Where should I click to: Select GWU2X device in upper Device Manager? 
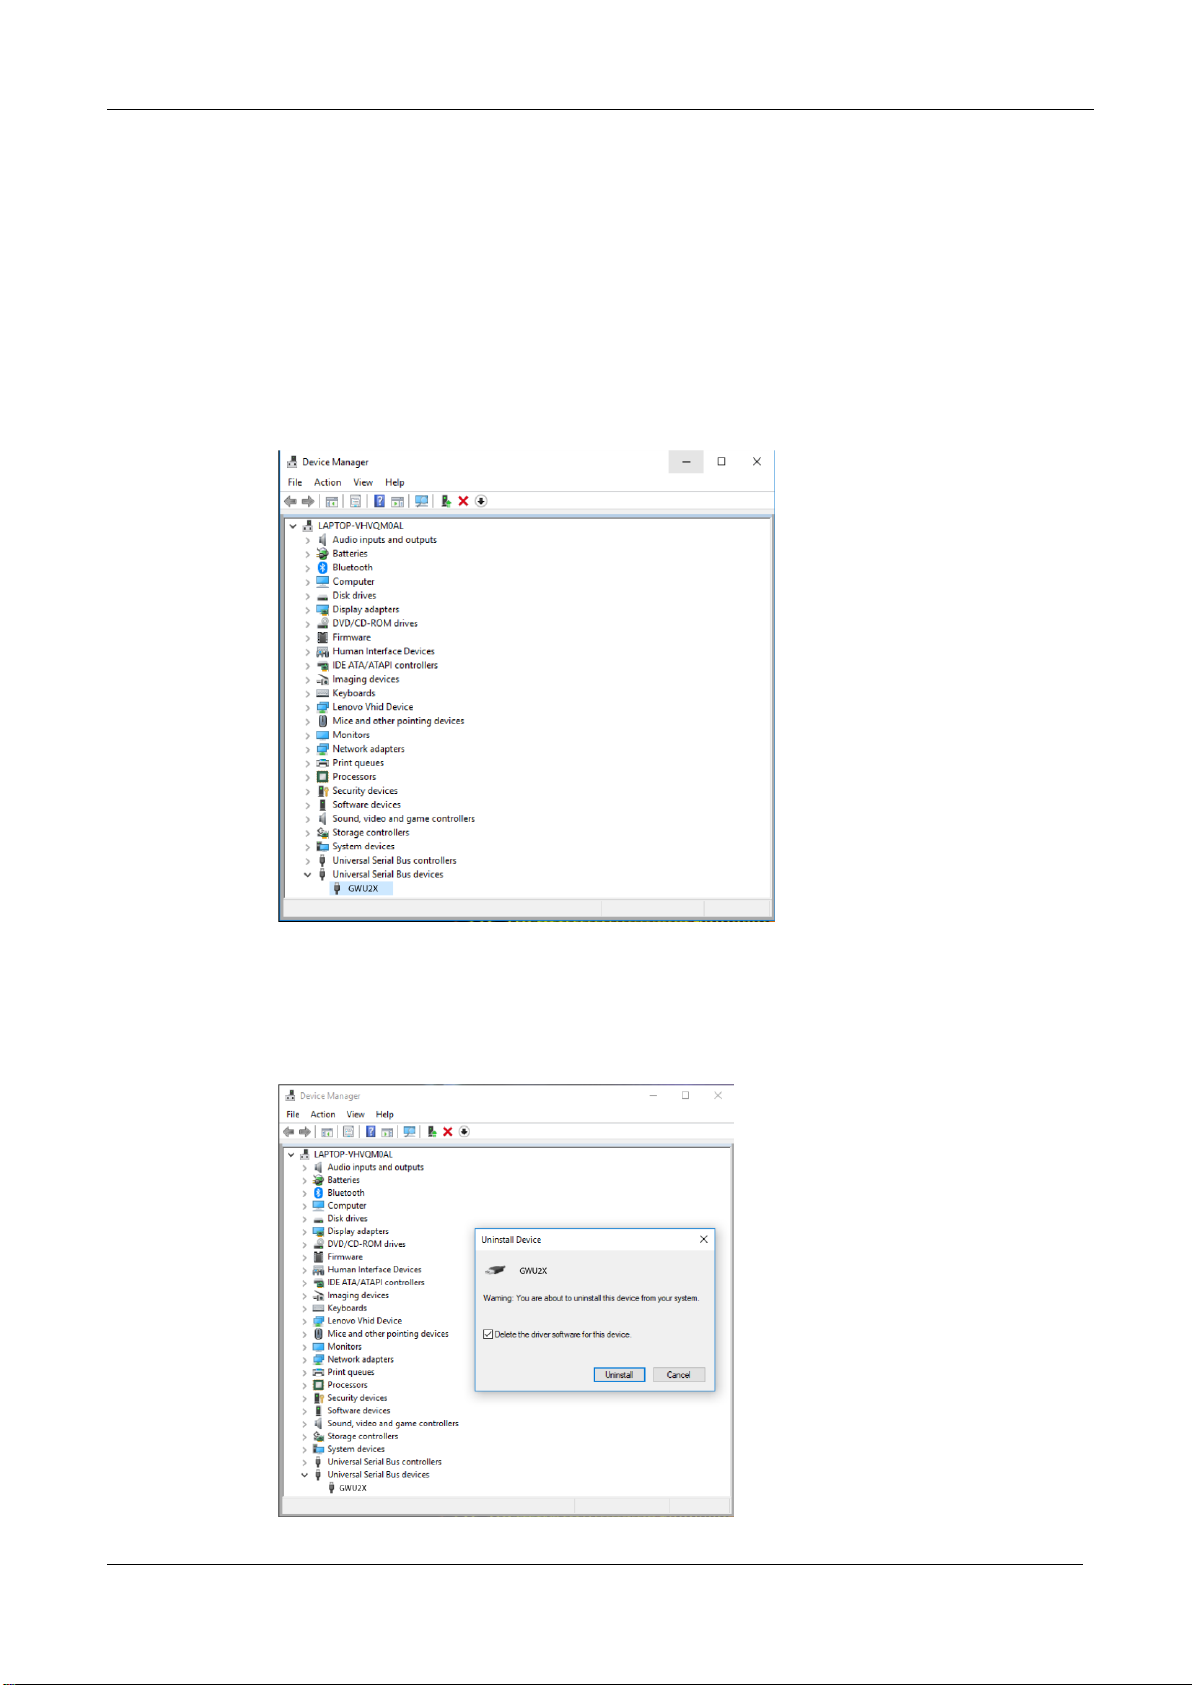click(x=363, y=888)
